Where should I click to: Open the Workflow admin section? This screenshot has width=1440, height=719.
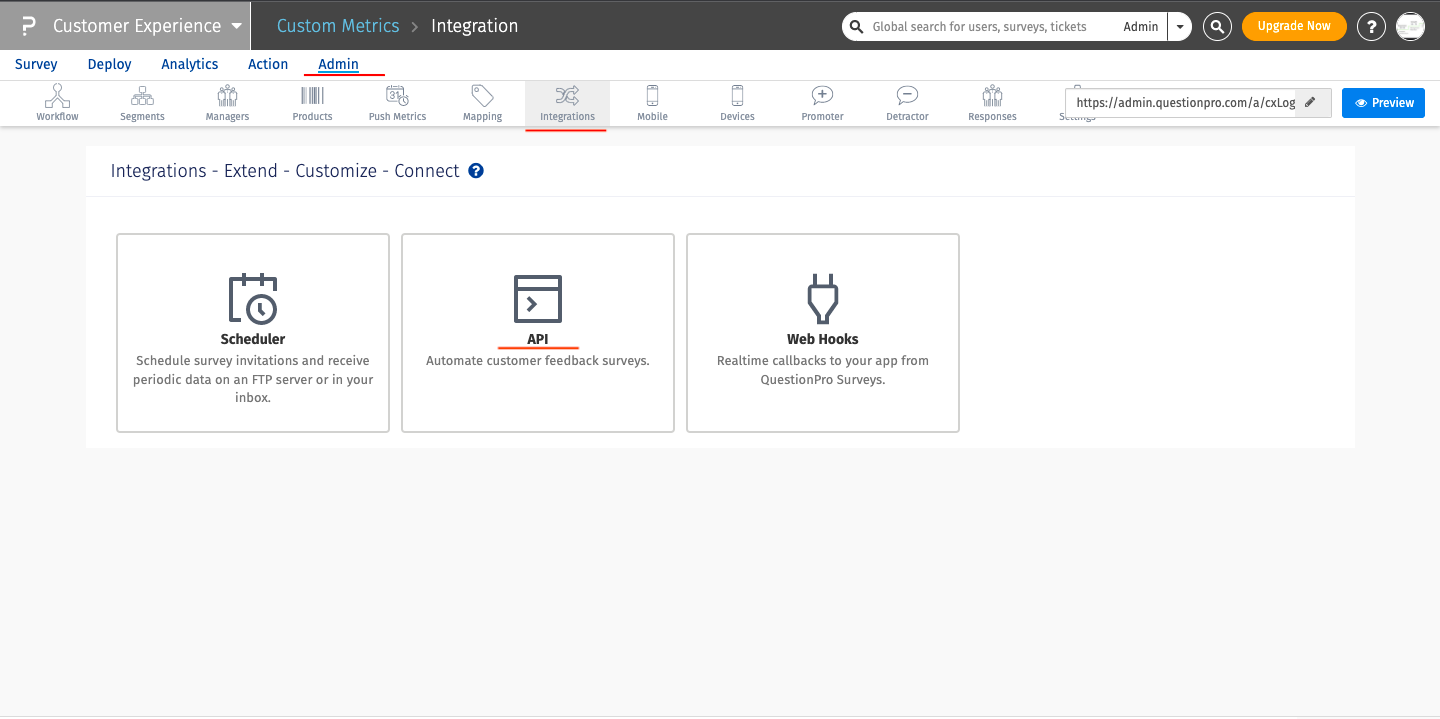click(57, 103)
